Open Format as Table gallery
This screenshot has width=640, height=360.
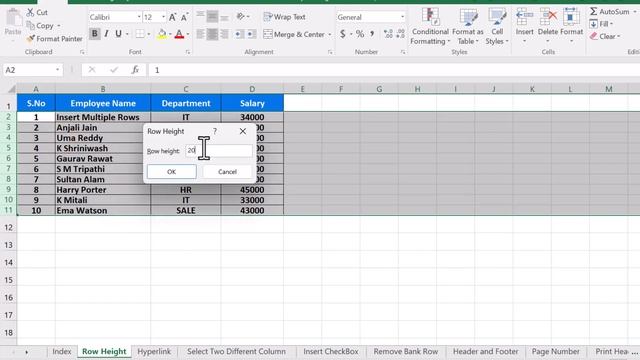tap(468, 26)
